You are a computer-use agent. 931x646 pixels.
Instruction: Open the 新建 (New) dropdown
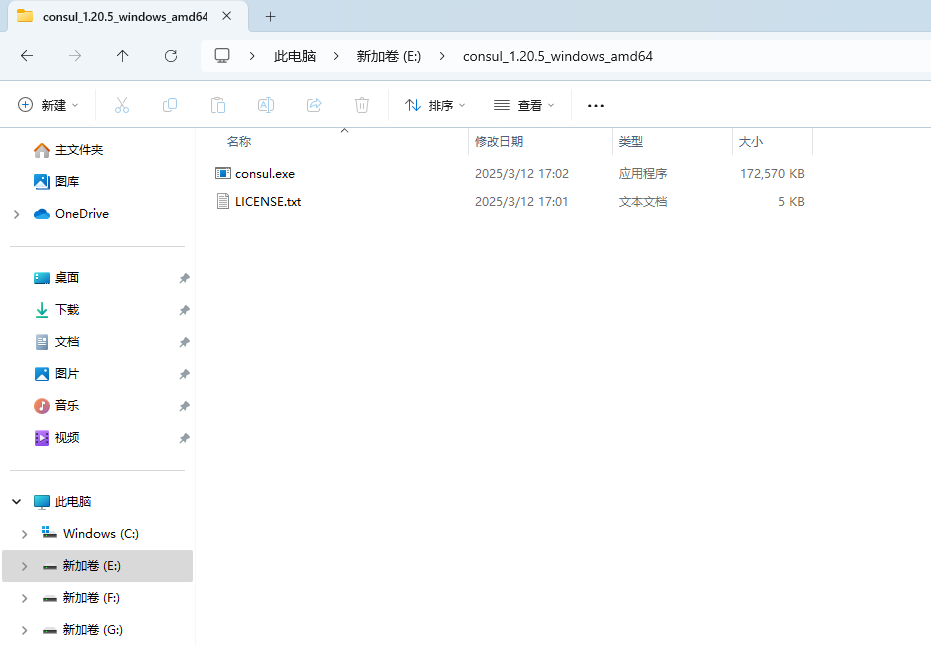47,105
